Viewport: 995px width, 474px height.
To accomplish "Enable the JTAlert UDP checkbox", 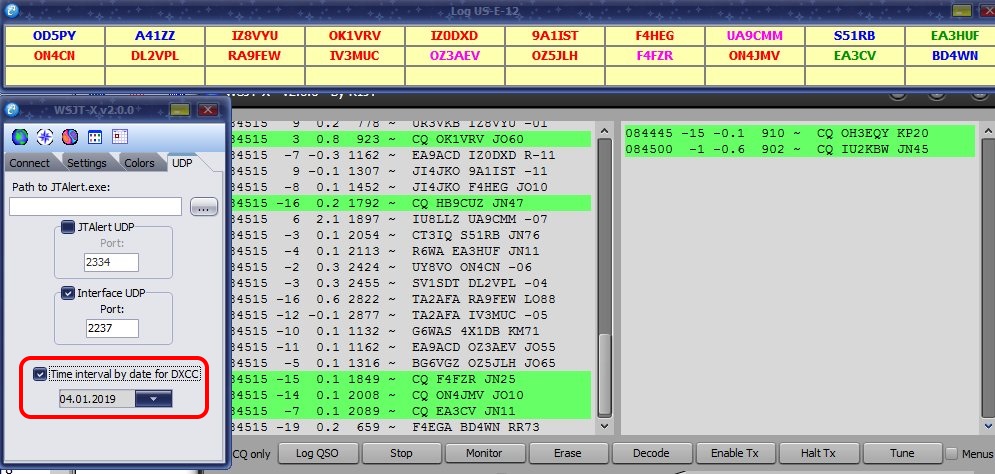I will pyautogui.click(x=68, y=227).
